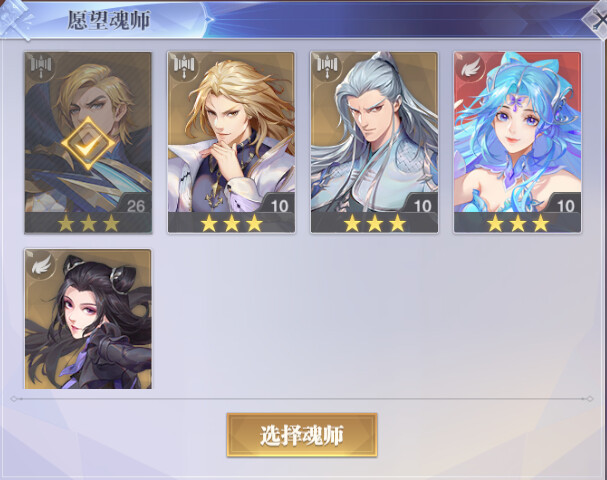The height and width of the screenshot is (480, 607).
Task: Click the wing icon on the black-haired girl card
Action: (x=41, y=262)
